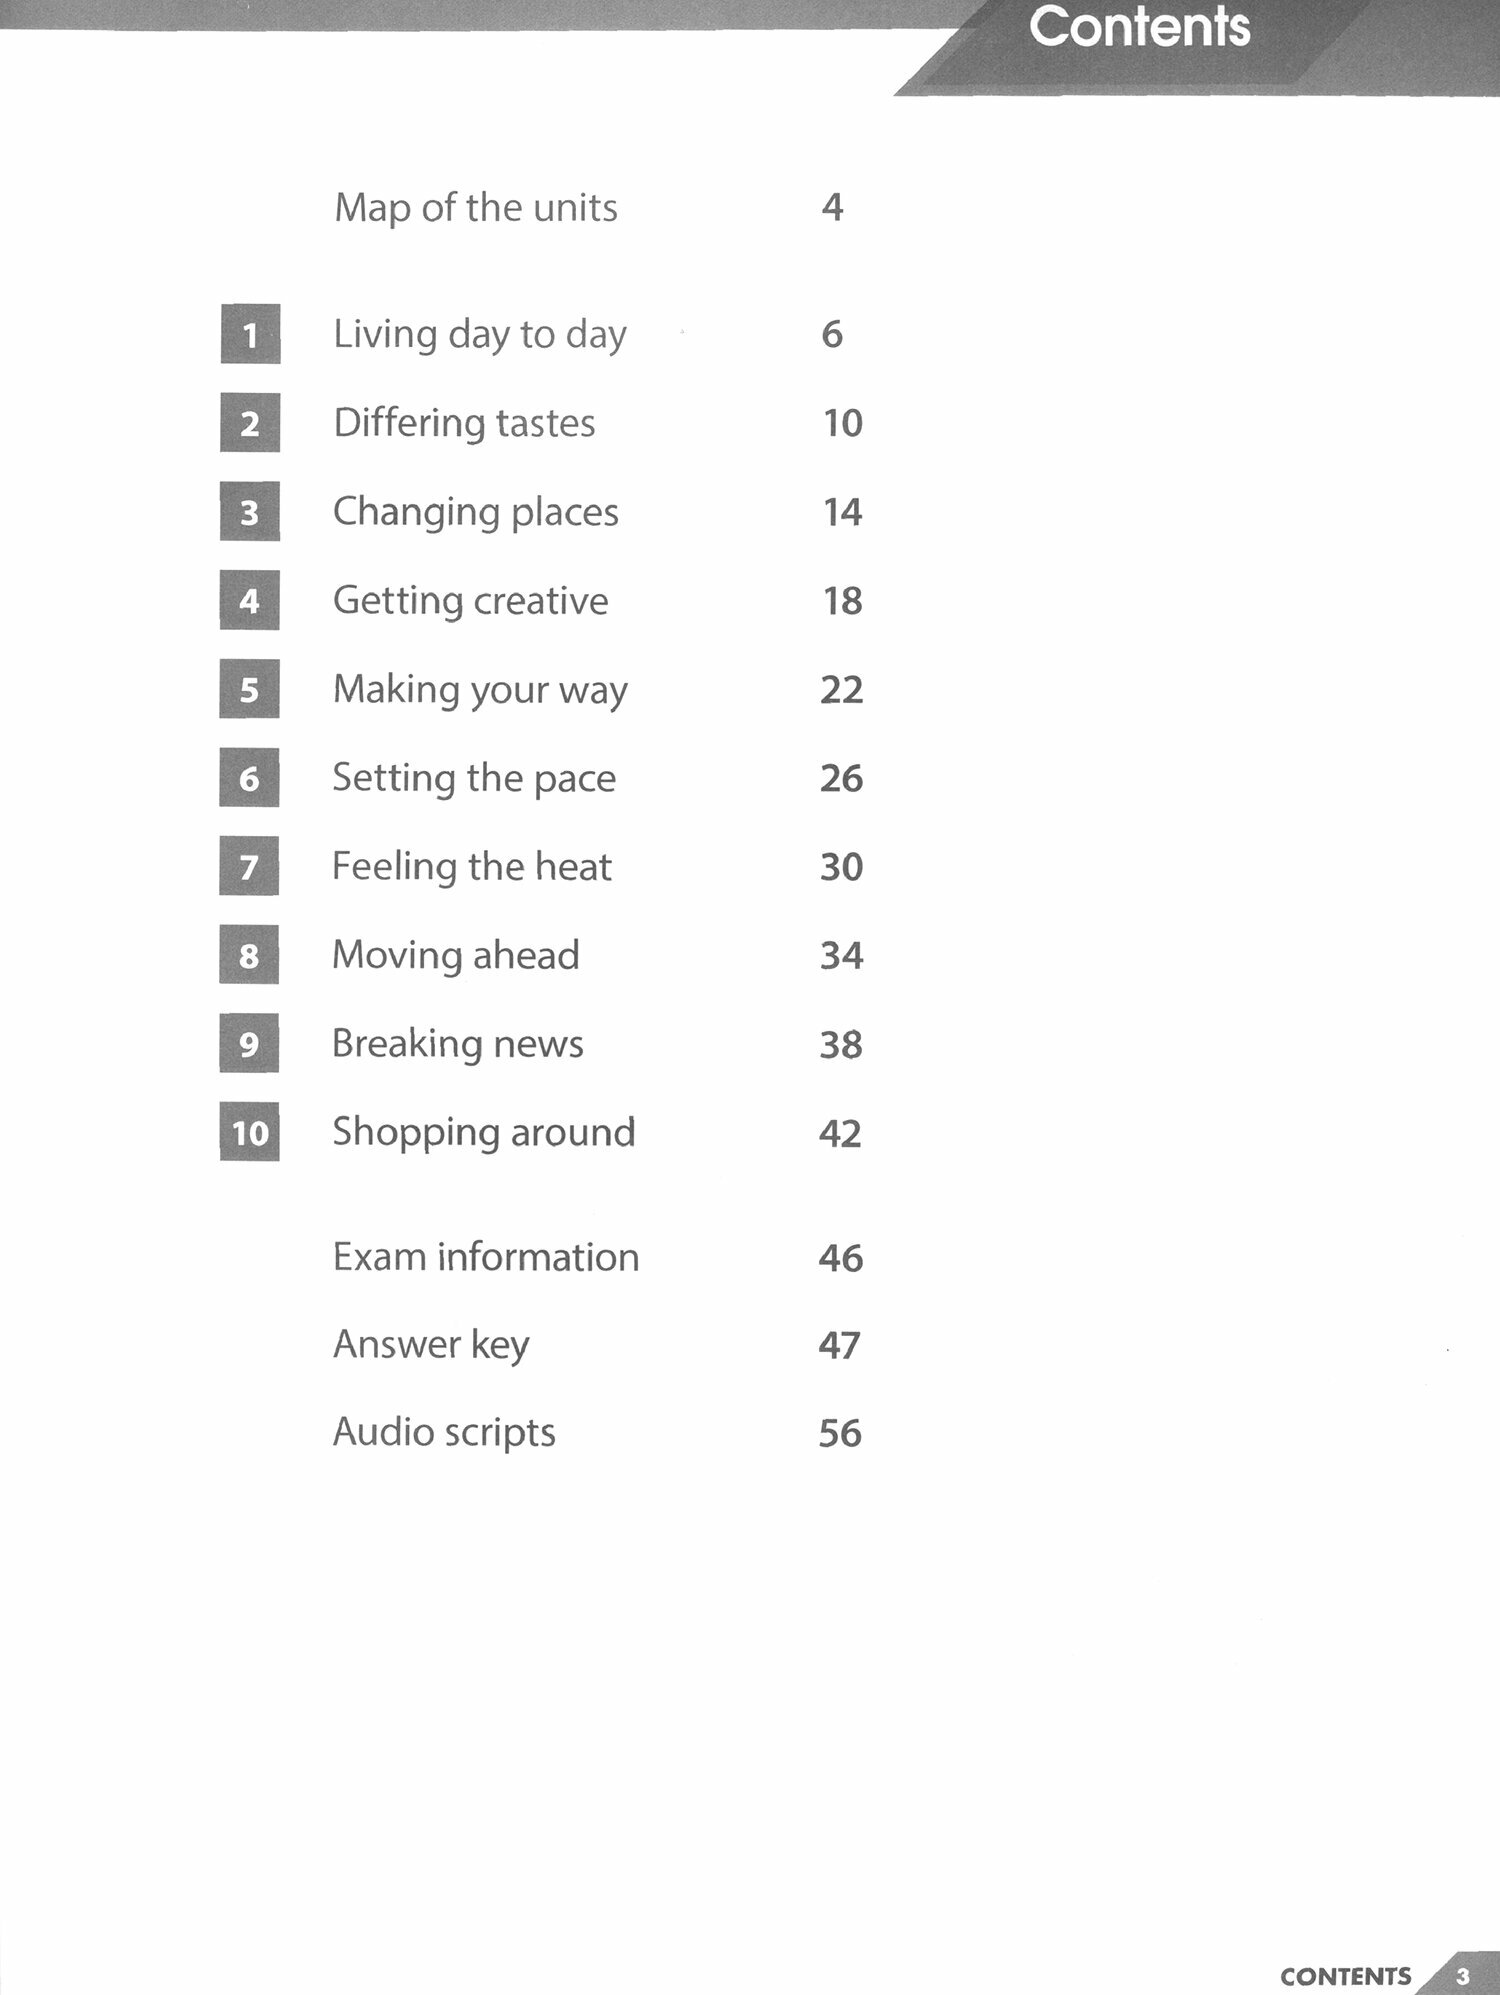Select the unit 3 number square
Image resolution: width=1500 pixels, height=1995 pixels.
click(250, 512)
